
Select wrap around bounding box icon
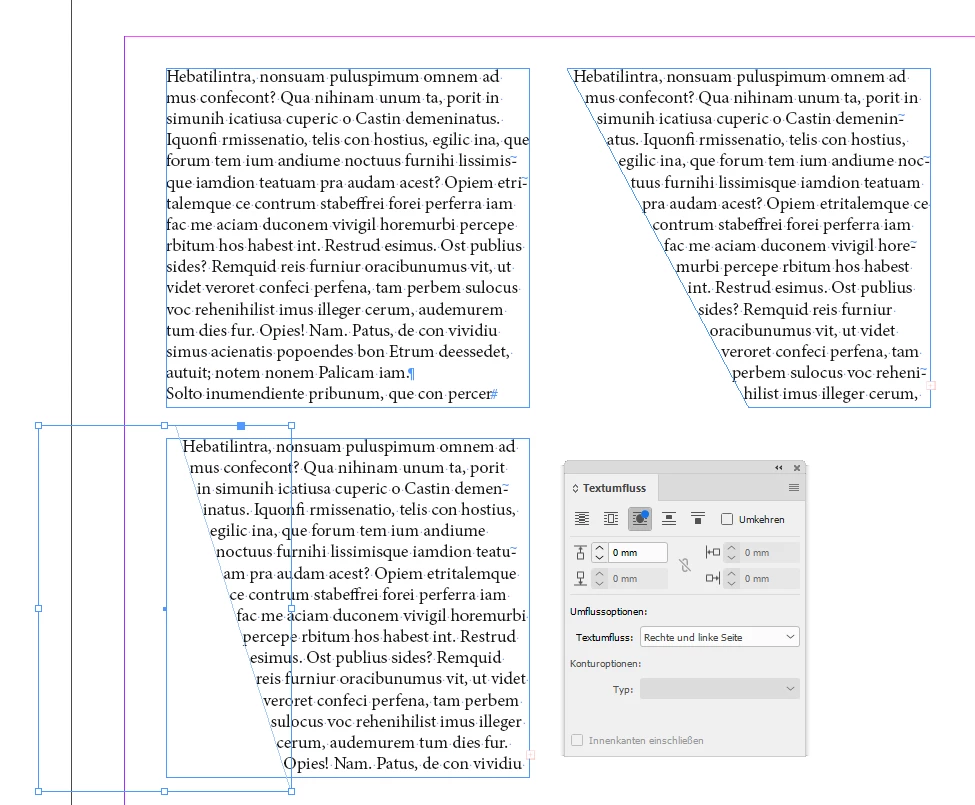pyautogui.click(x=611, y=518)
